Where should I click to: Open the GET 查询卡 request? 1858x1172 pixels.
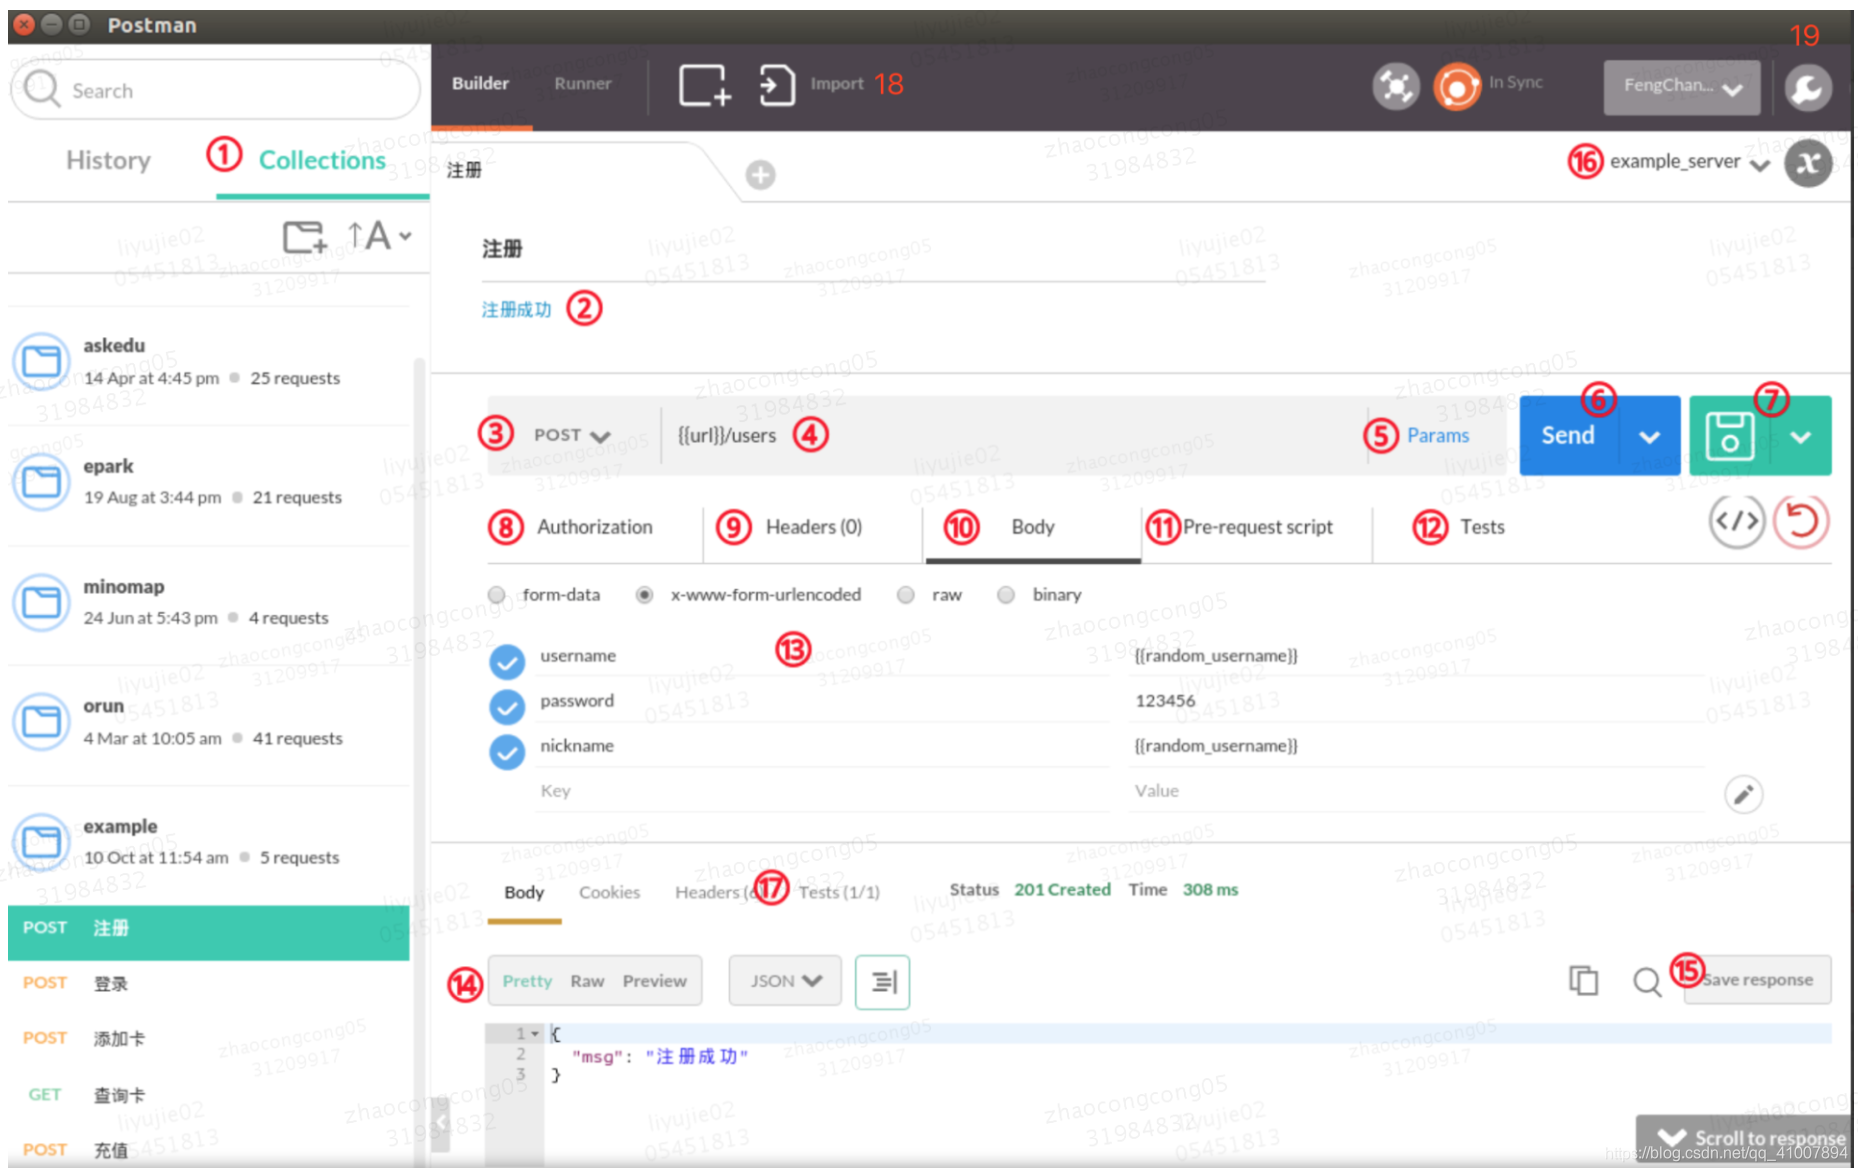(208, 1095)
